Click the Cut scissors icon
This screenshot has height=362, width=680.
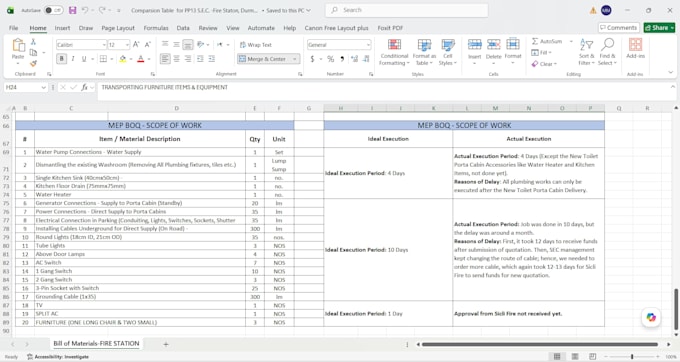[33, 42]
